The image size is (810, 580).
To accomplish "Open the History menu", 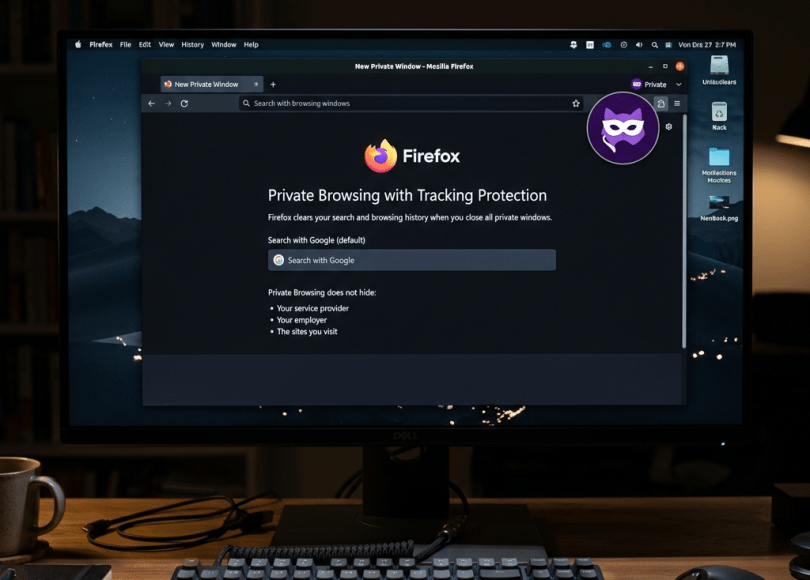I will coord(193,44).
